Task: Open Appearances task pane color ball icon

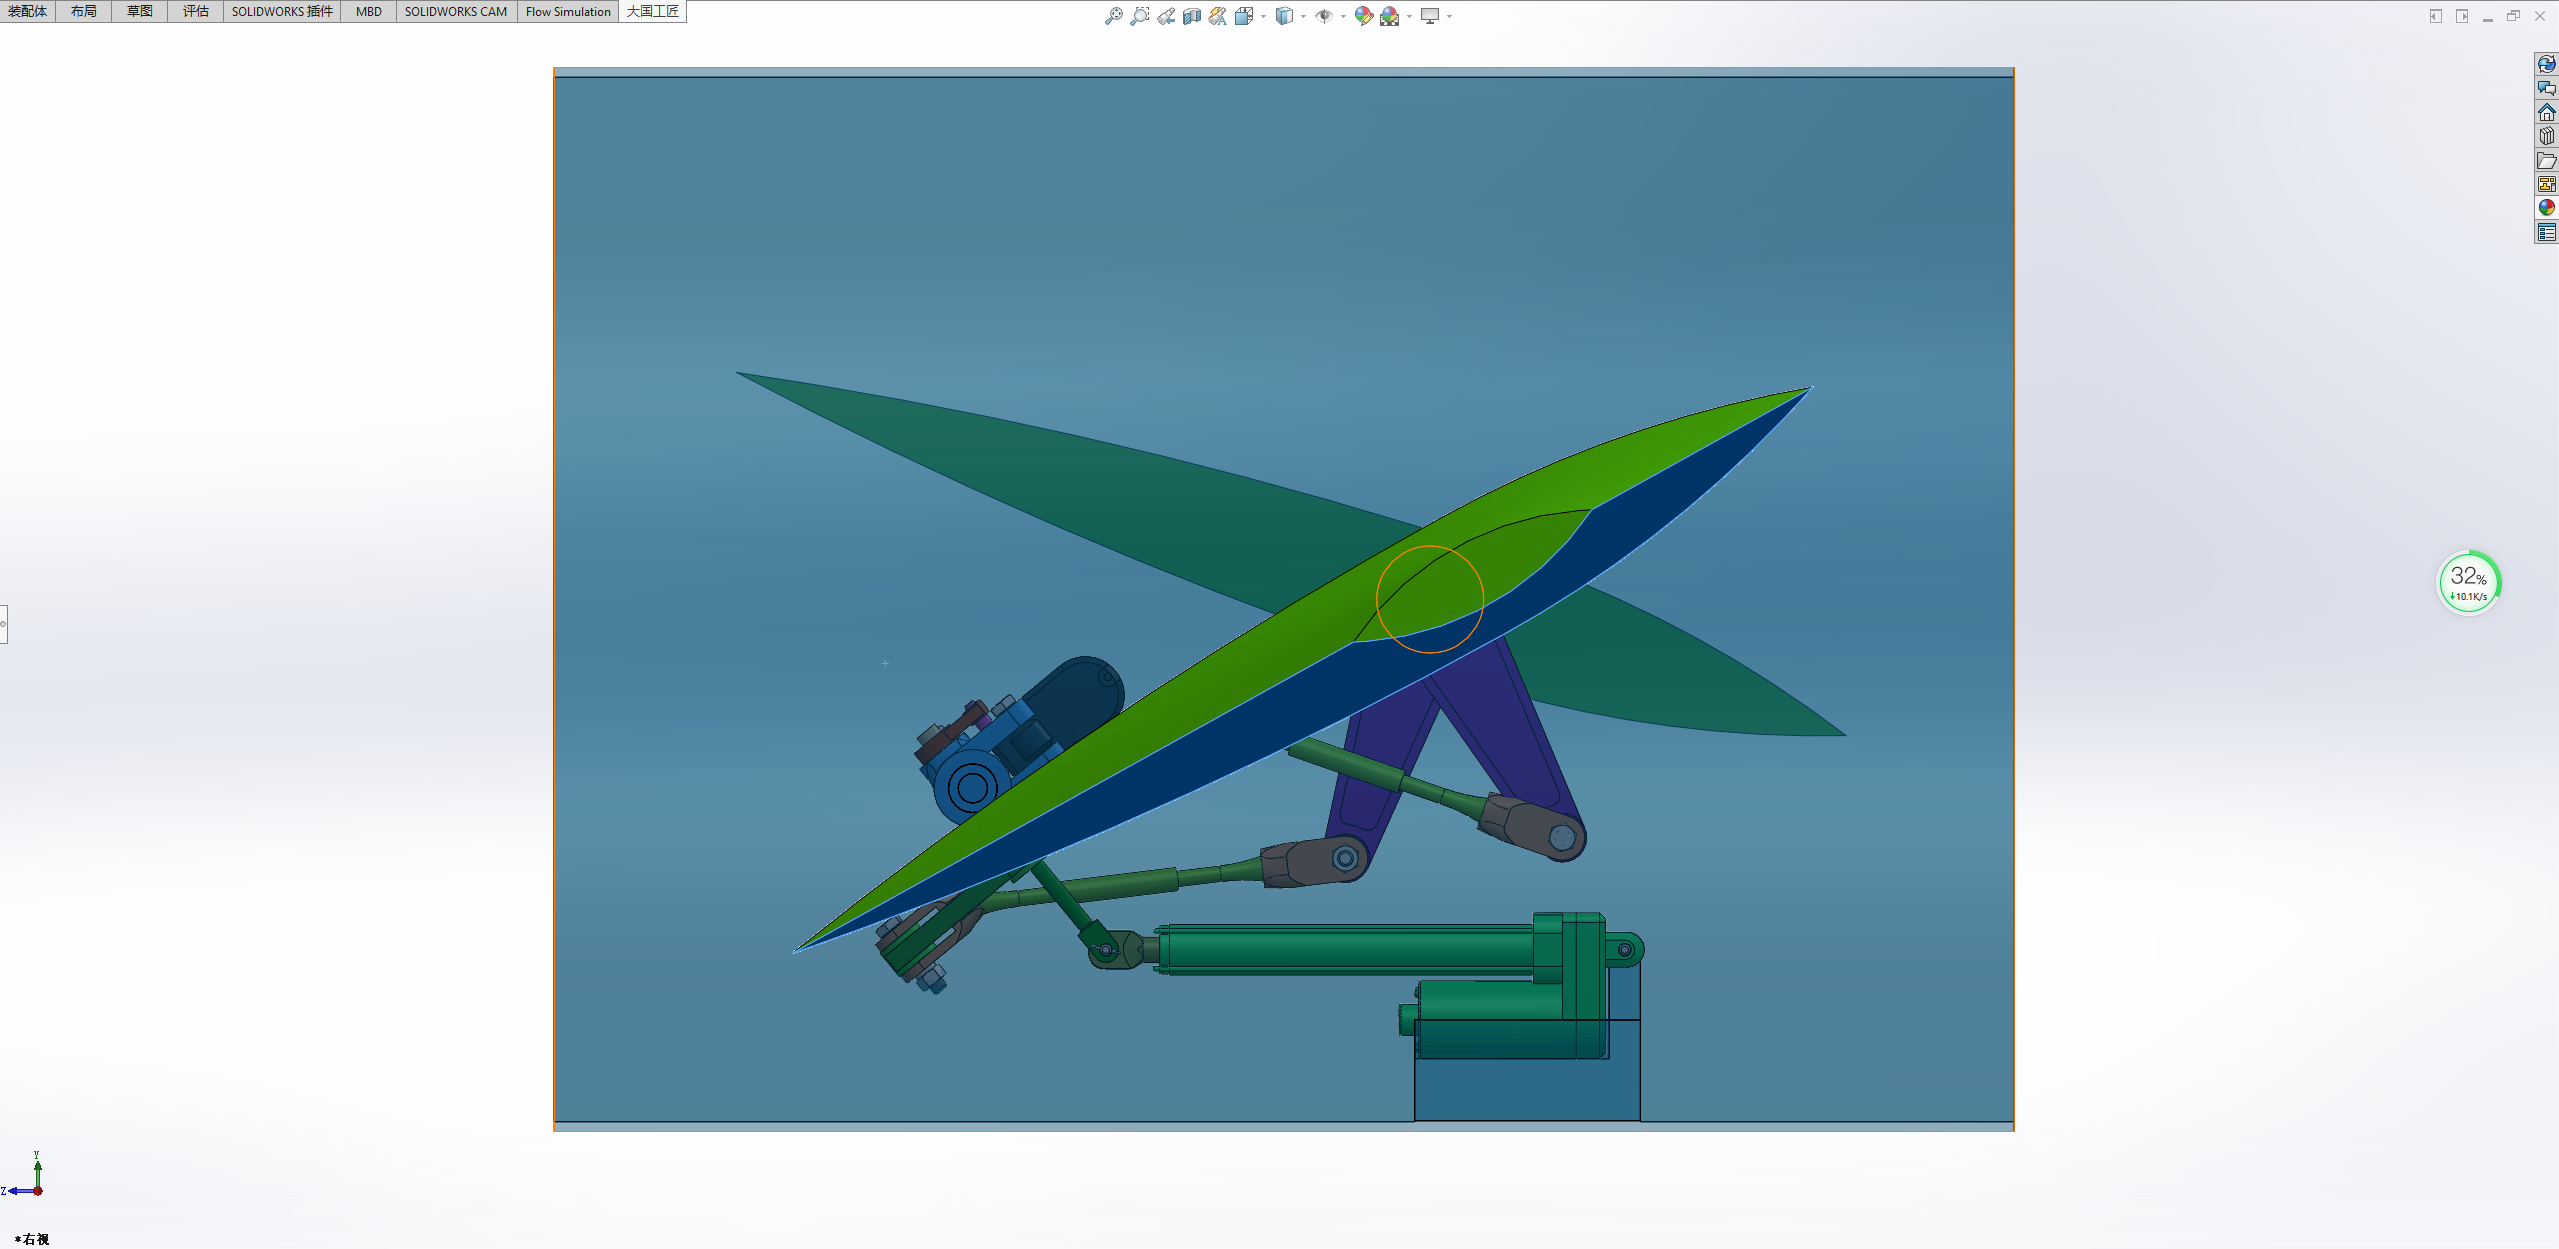Action: coord(2547,208)
